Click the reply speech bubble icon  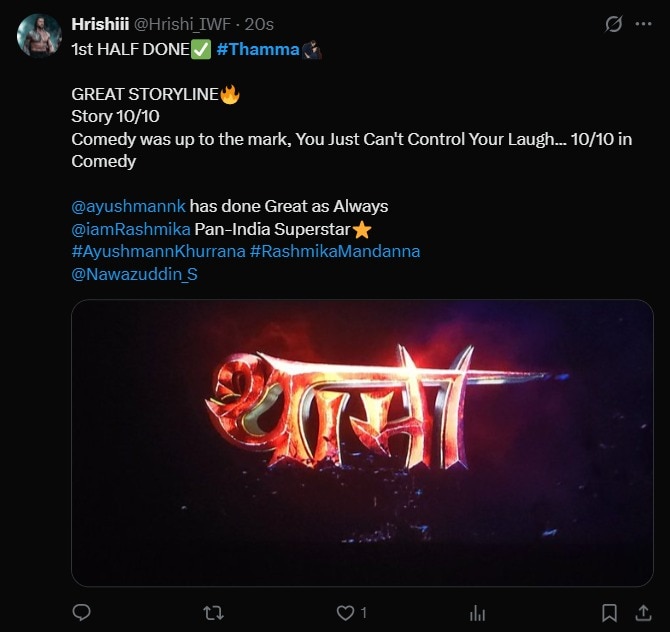(x=82, y=611)
